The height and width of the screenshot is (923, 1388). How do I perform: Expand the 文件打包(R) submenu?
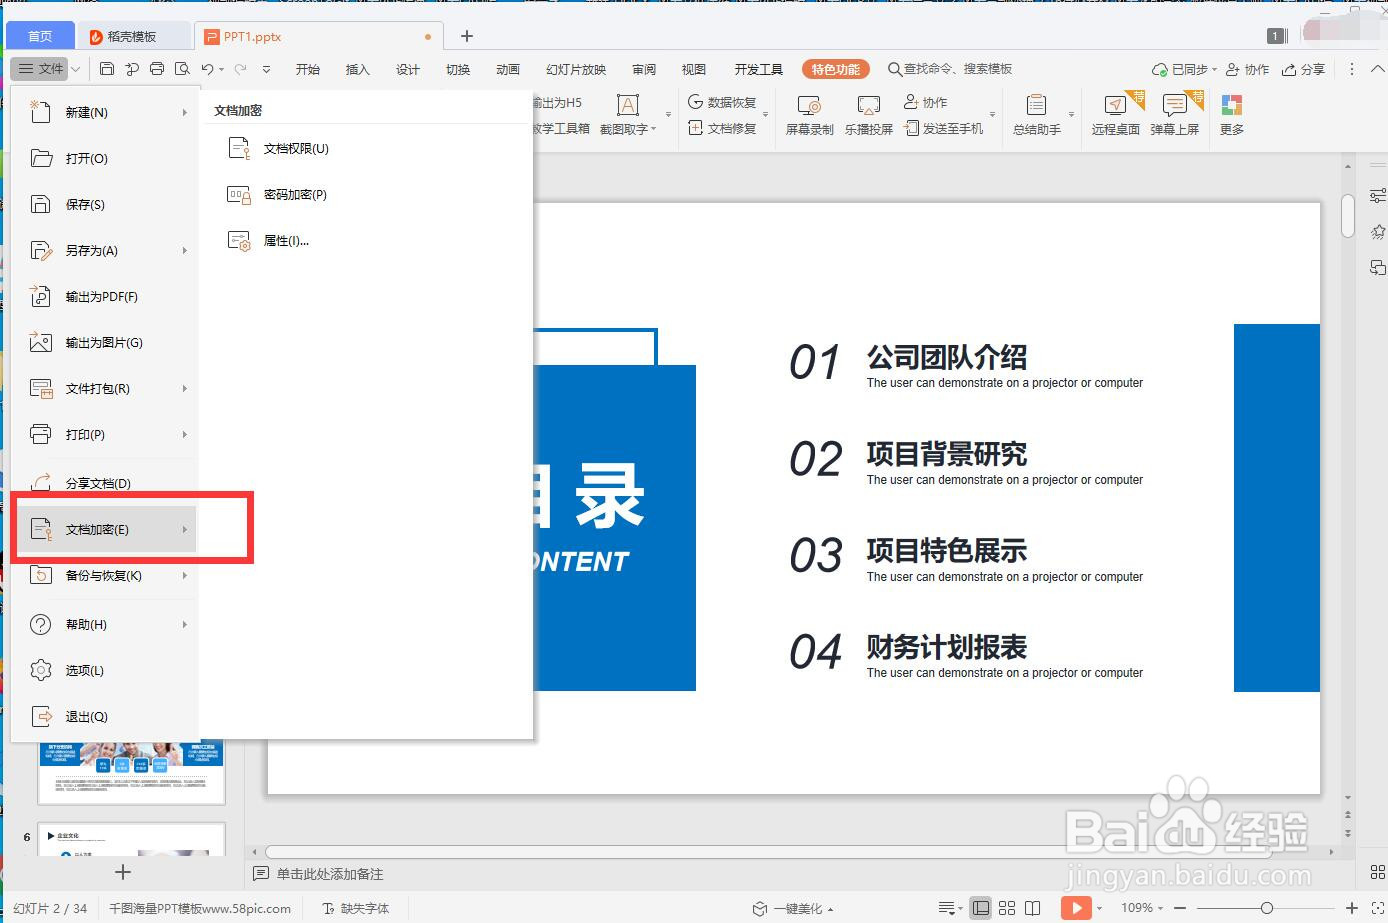(185, 388)
